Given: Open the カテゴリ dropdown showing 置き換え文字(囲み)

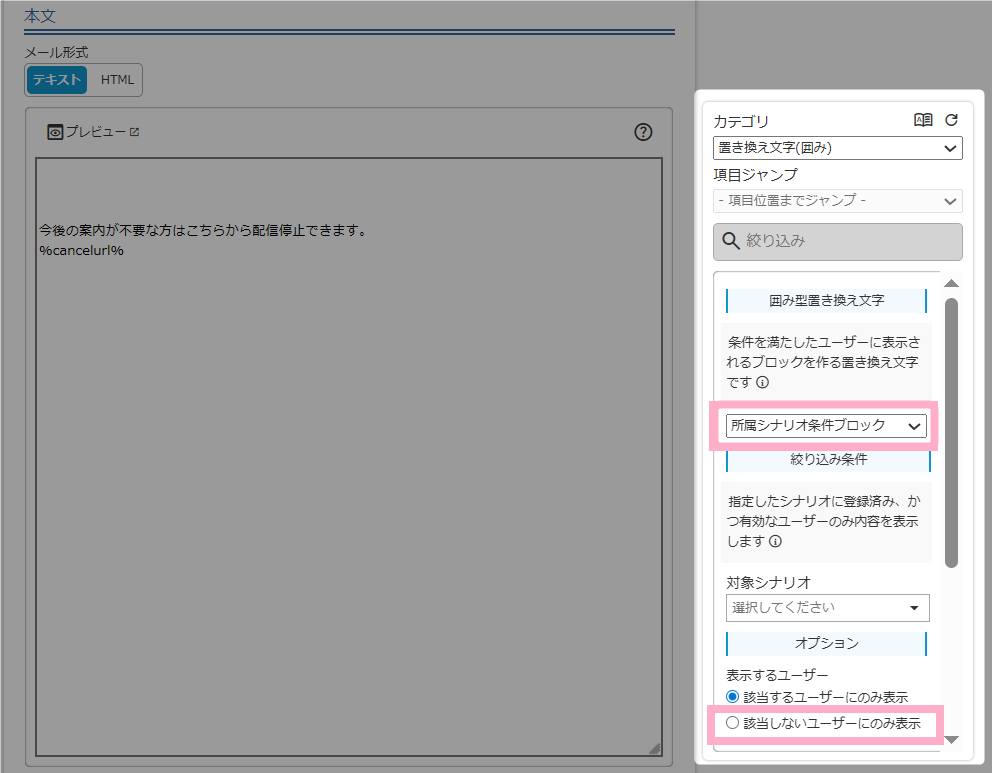Looking at the screenshot, I should 837,147.
